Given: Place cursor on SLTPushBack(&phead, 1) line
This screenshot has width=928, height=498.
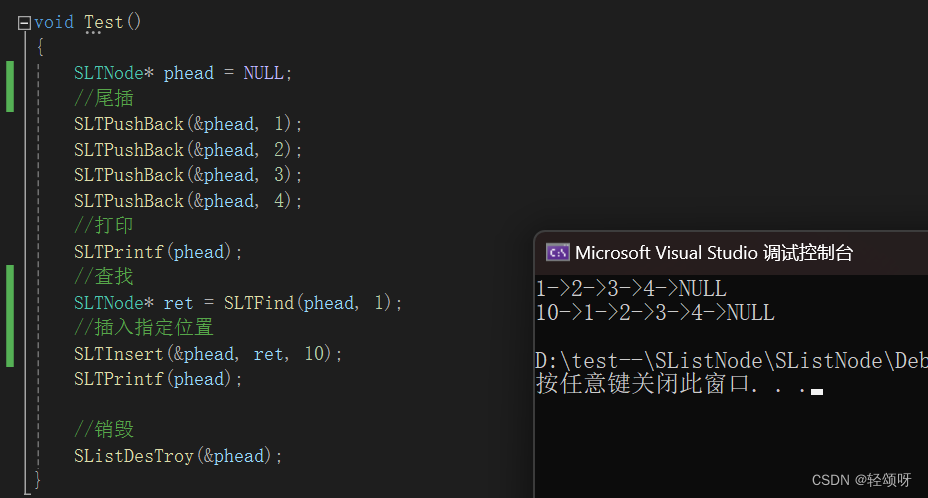Looking at the screenshot, I should click(x=188, y=124).
